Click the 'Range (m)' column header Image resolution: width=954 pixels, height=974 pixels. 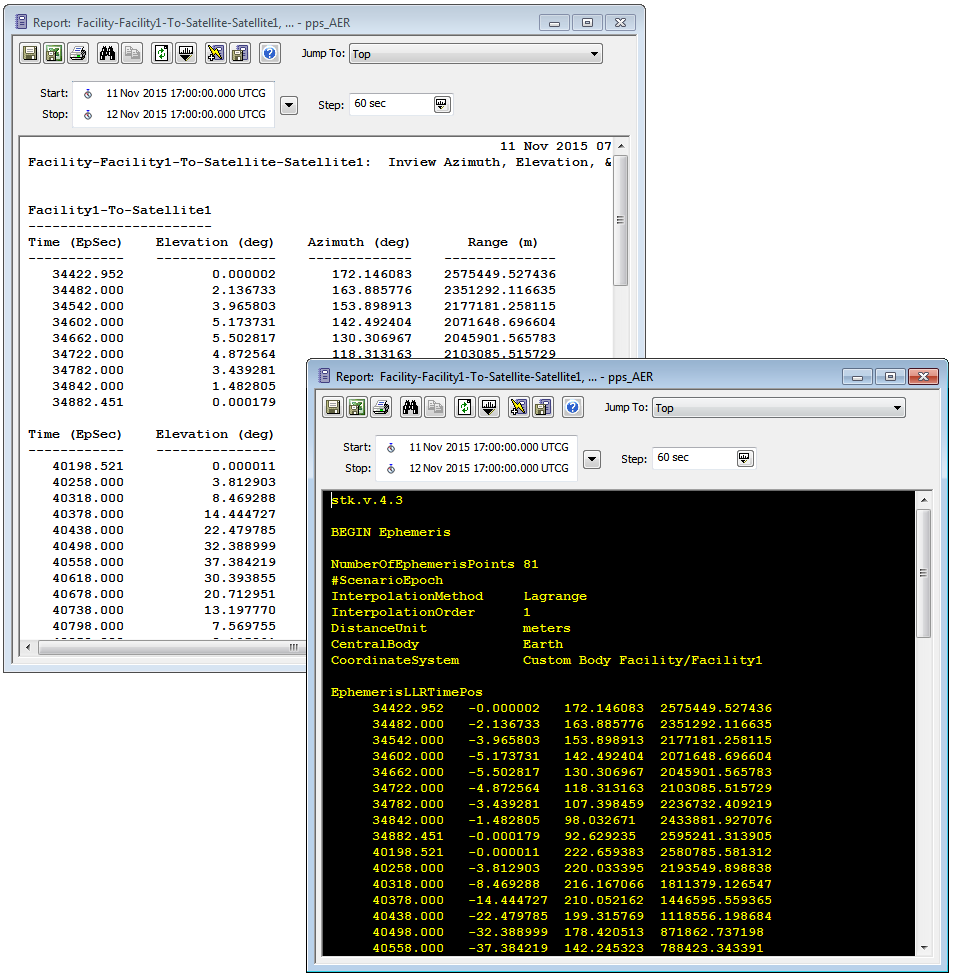point(502,242)
